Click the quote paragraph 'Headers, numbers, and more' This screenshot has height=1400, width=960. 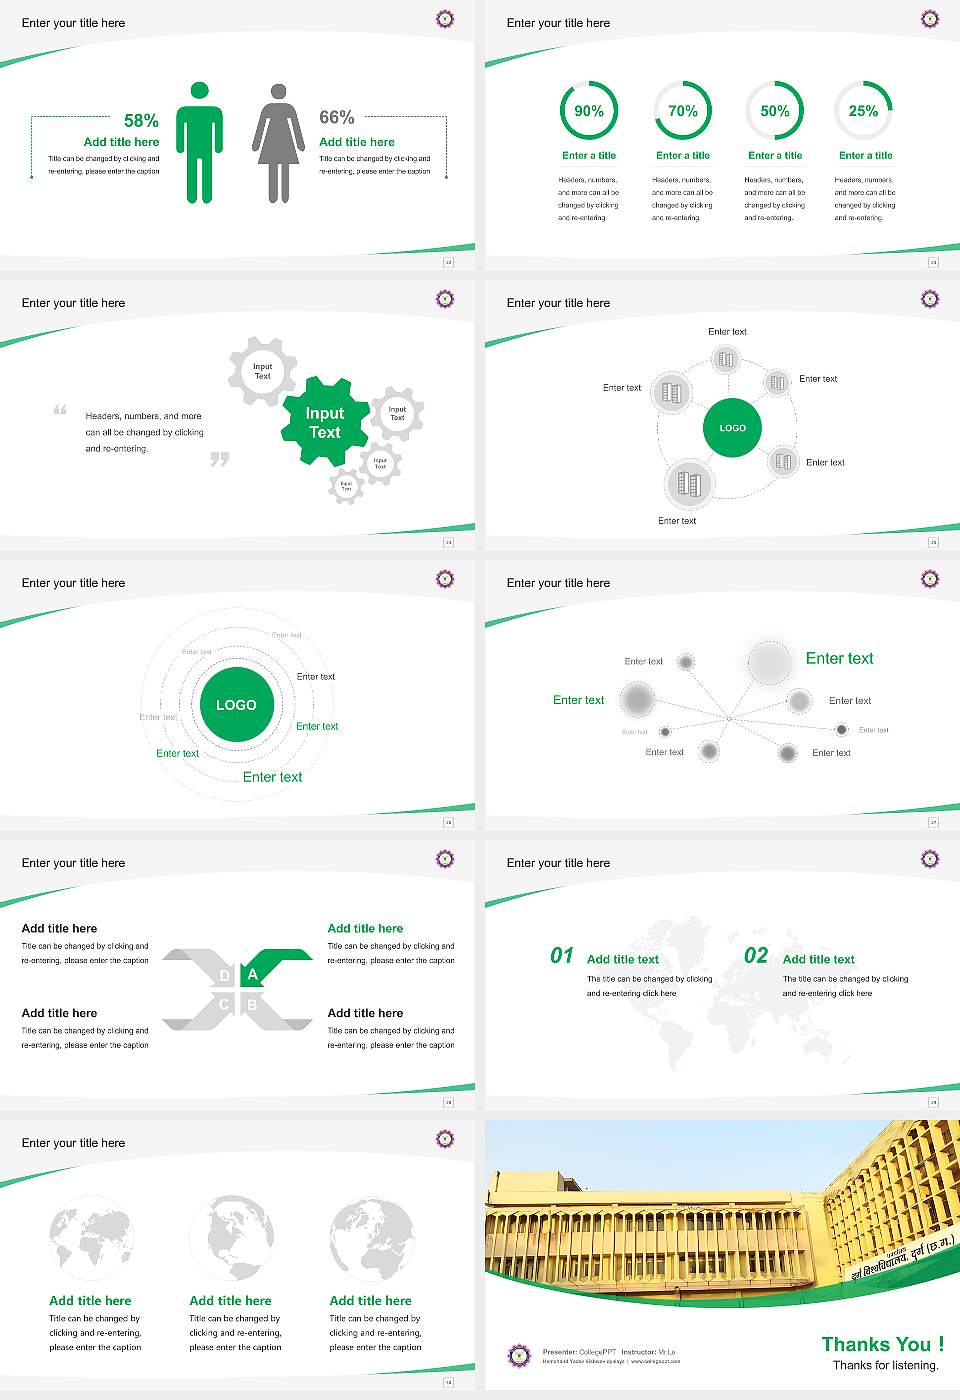click(144, 432)
